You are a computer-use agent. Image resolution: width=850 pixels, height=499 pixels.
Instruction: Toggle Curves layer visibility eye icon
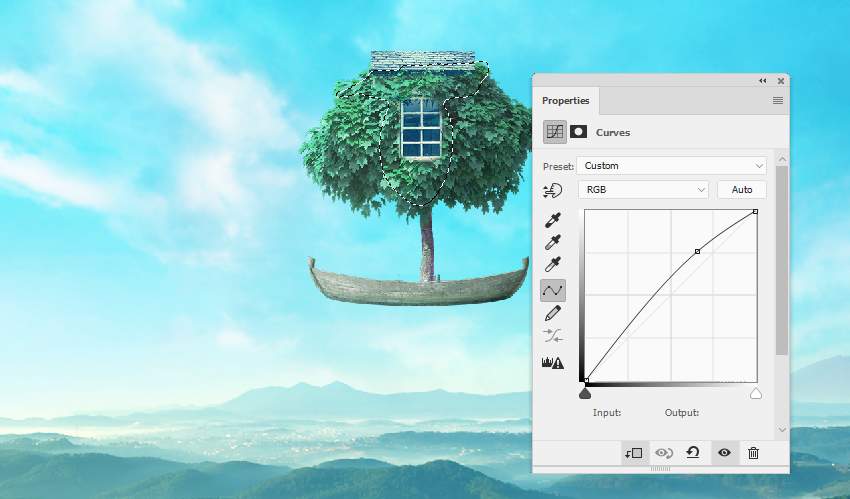pos(724,452)
